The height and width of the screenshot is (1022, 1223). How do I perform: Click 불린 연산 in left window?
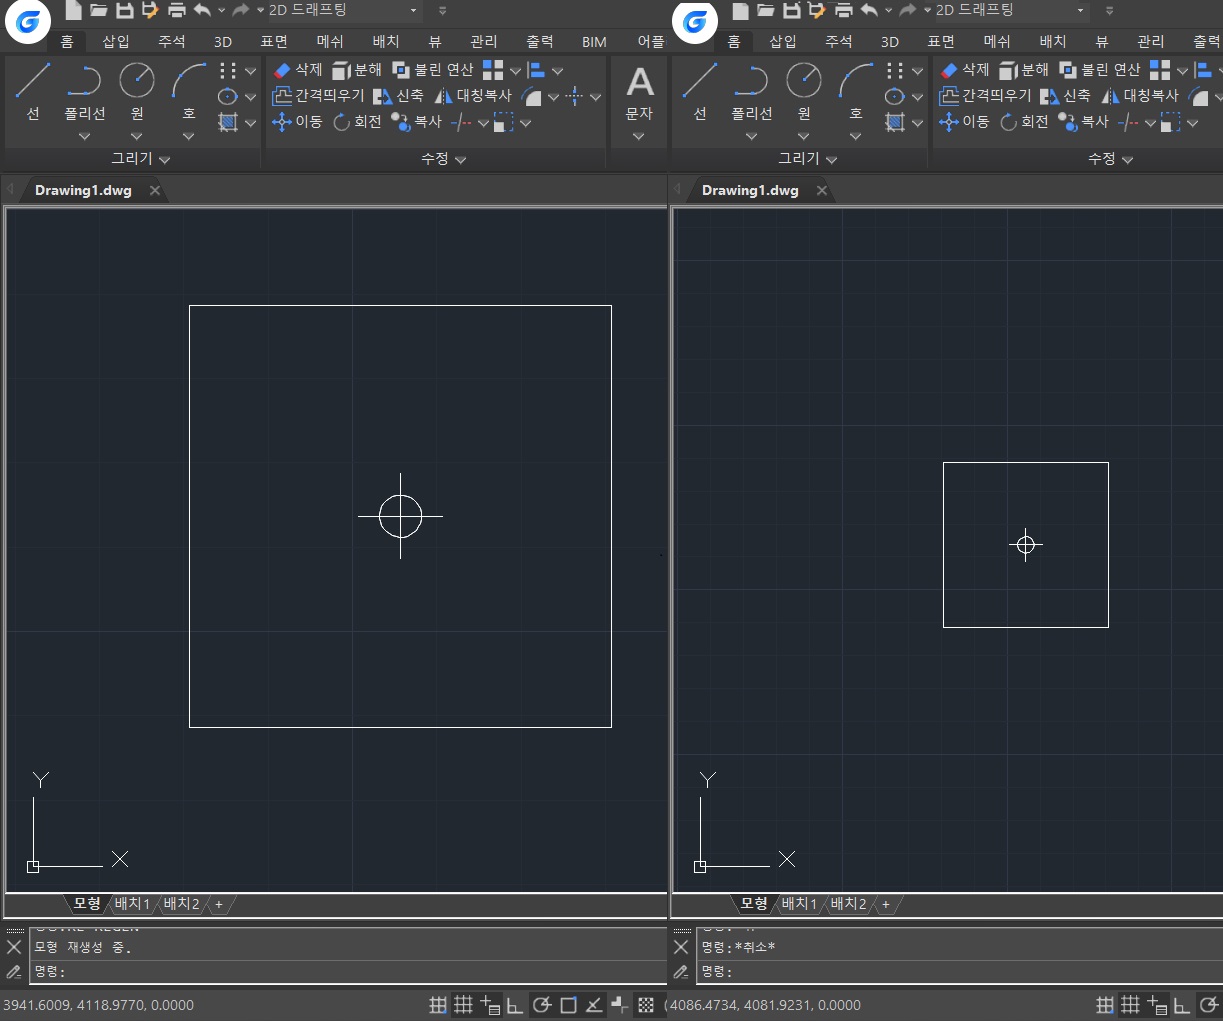pyautogui.click(x=433, y=70)
